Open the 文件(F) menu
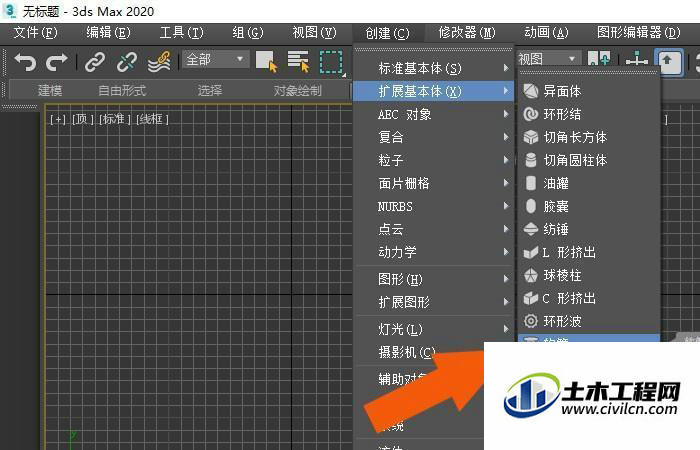 [35, 33]
